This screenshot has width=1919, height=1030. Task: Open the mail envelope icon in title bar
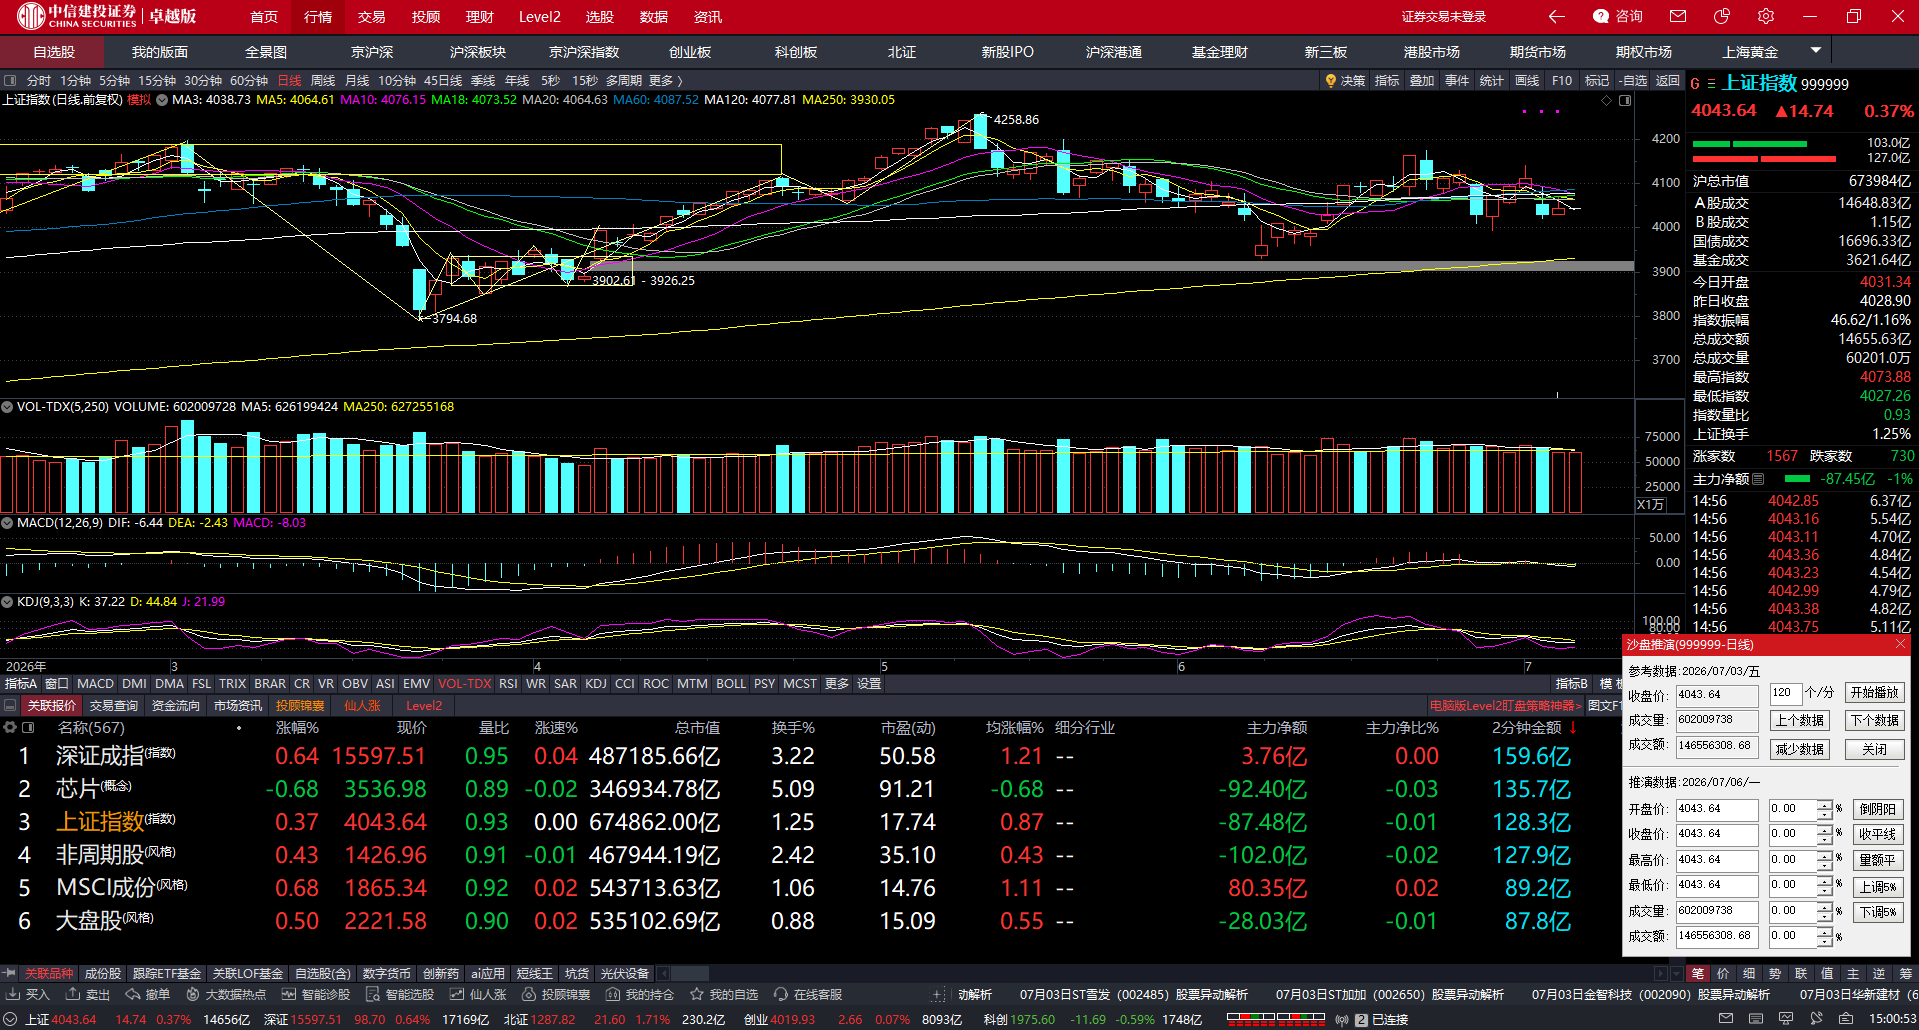point(1678,16)
